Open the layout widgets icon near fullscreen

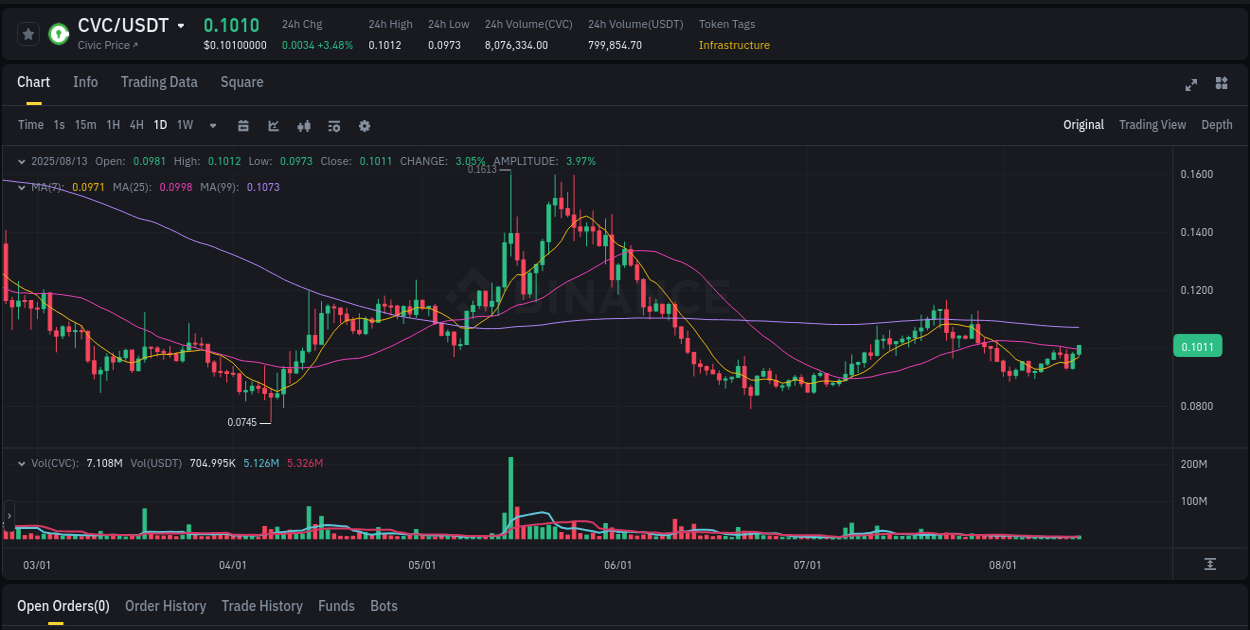click(1222, 85)
